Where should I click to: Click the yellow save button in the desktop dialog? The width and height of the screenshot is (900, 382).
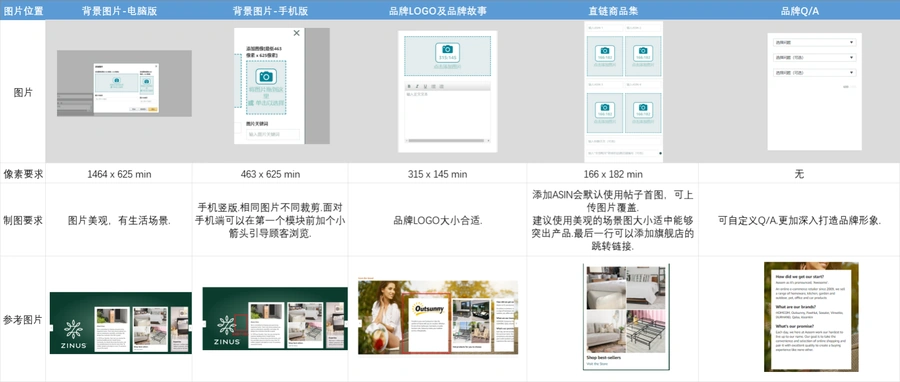[x=152, y=109]
